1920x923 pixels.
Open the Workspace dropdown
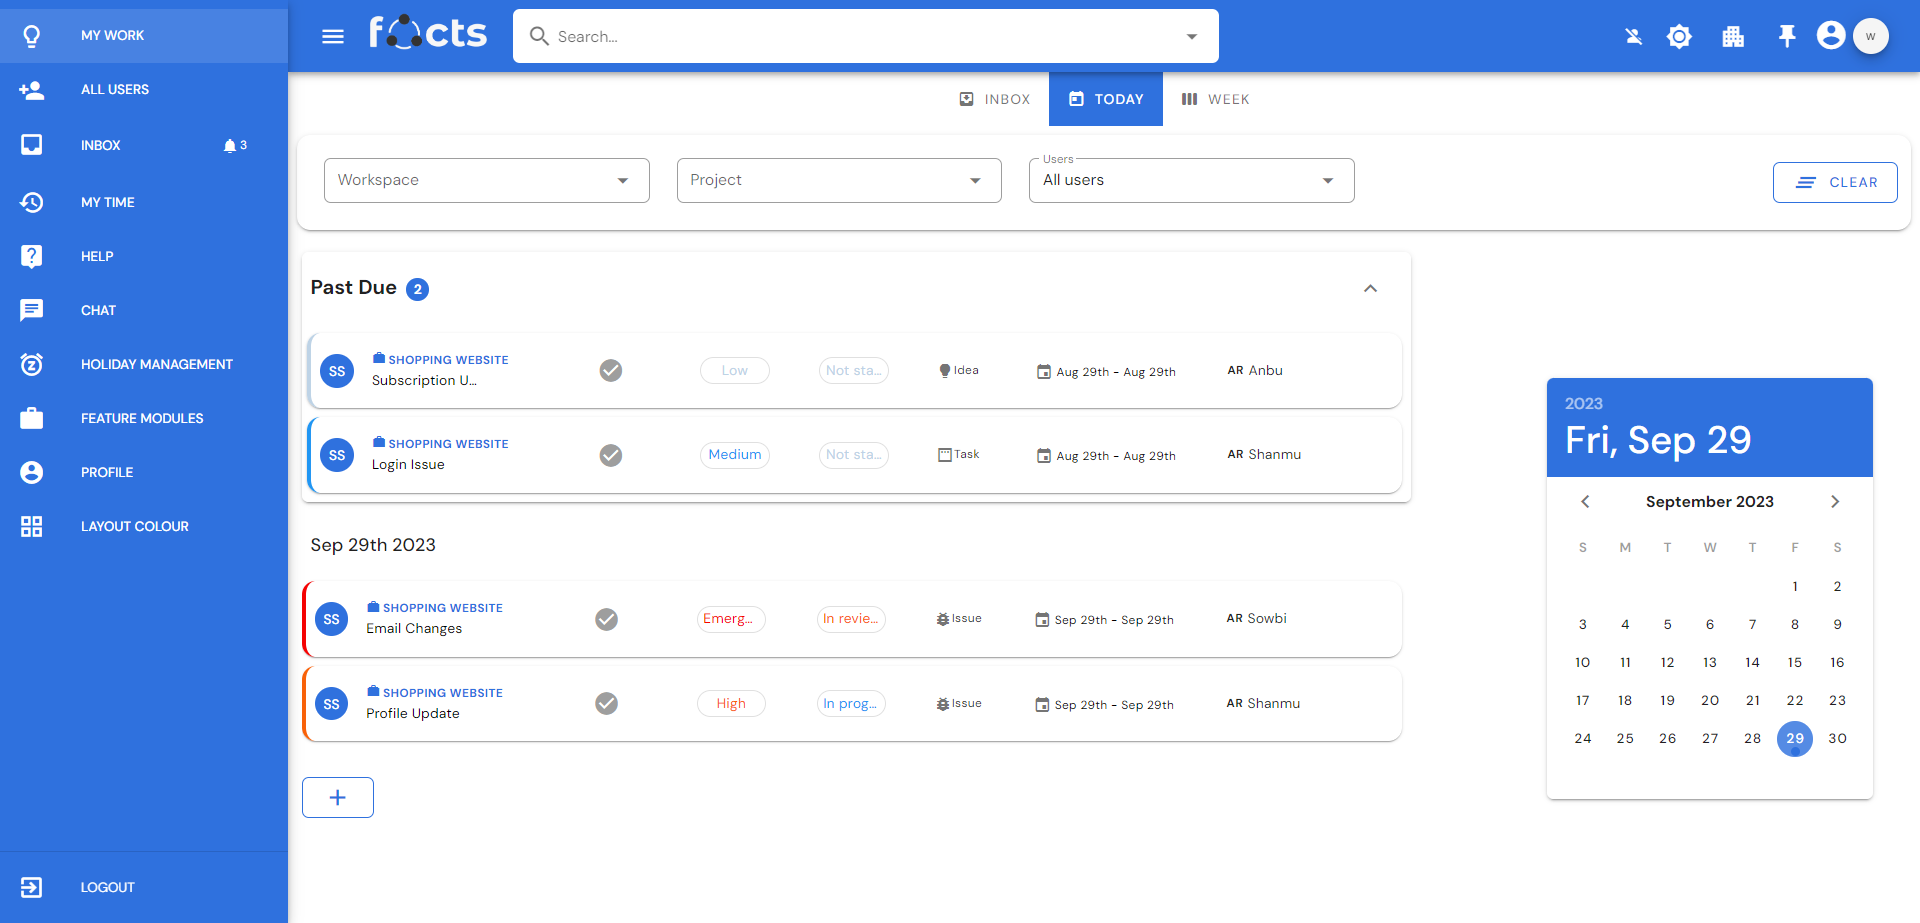(x=486, y=180)
